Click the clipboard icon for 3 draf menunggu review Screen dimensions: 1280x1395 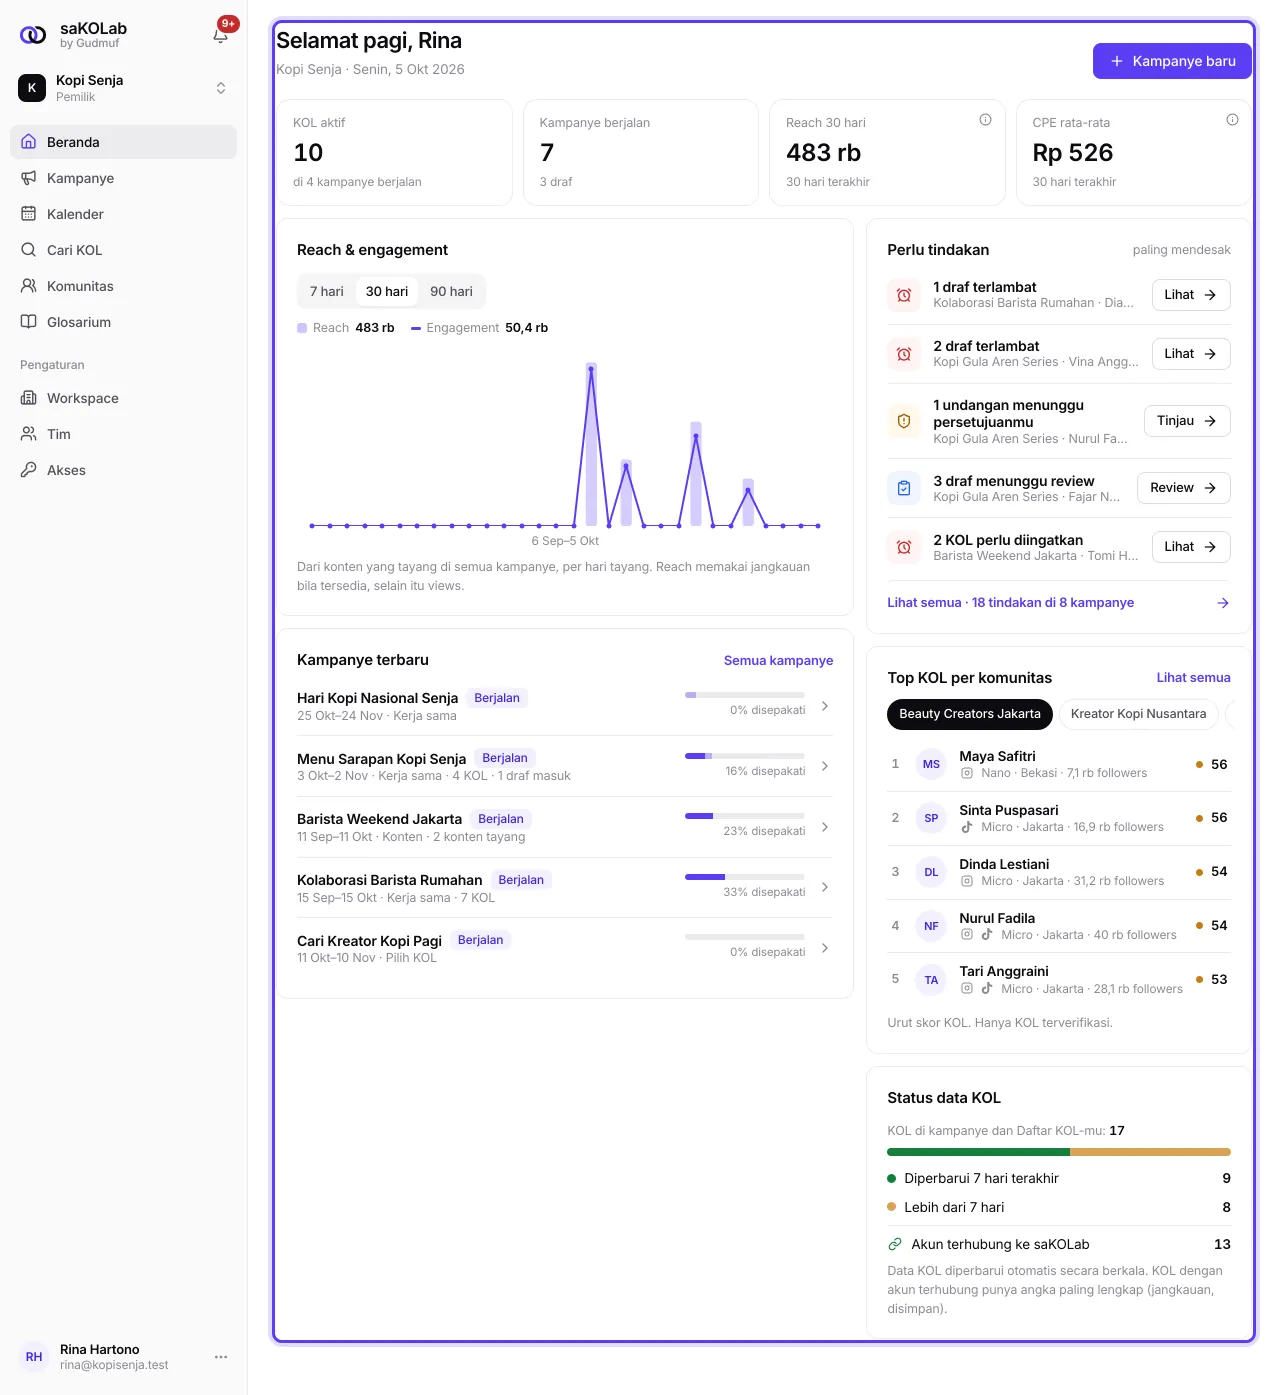(x=904, y=488)
